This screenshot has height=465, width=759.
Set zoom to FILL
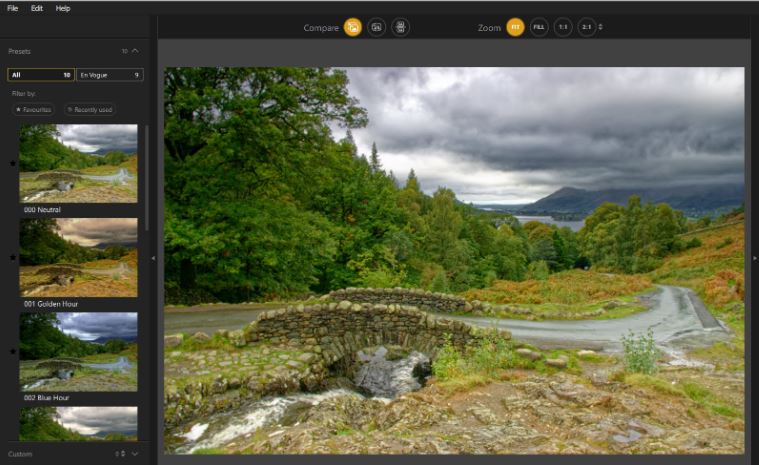pos(539,27)
